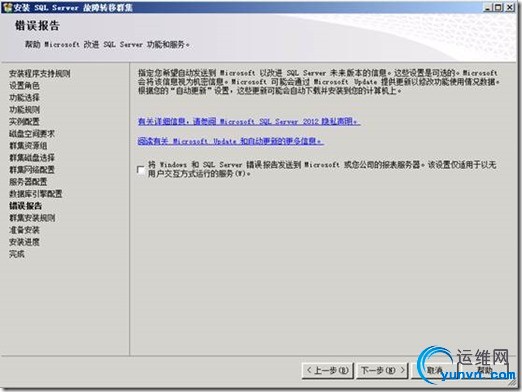The height and width of the screenshot is (392, 522).
Task: Select 功能规则 step in sidebar
Action: [24, 109]
